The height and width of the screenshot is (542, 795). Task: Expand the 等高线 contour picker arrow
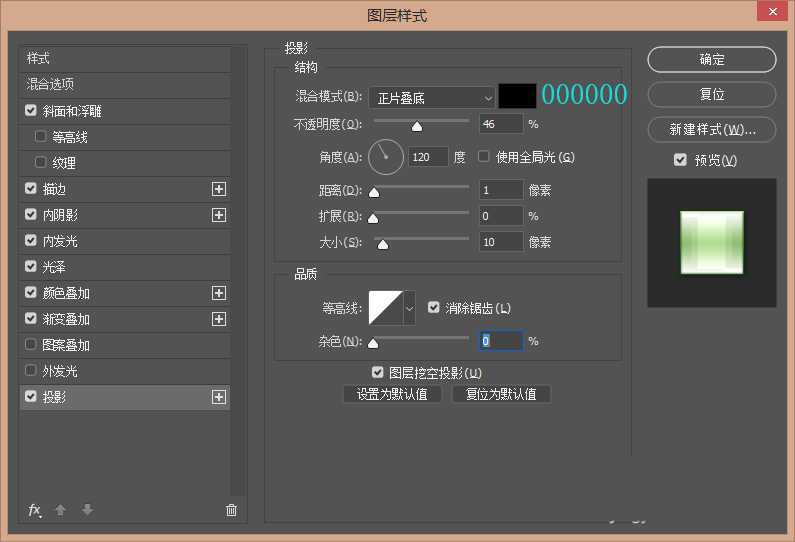[x=409, y=309]
